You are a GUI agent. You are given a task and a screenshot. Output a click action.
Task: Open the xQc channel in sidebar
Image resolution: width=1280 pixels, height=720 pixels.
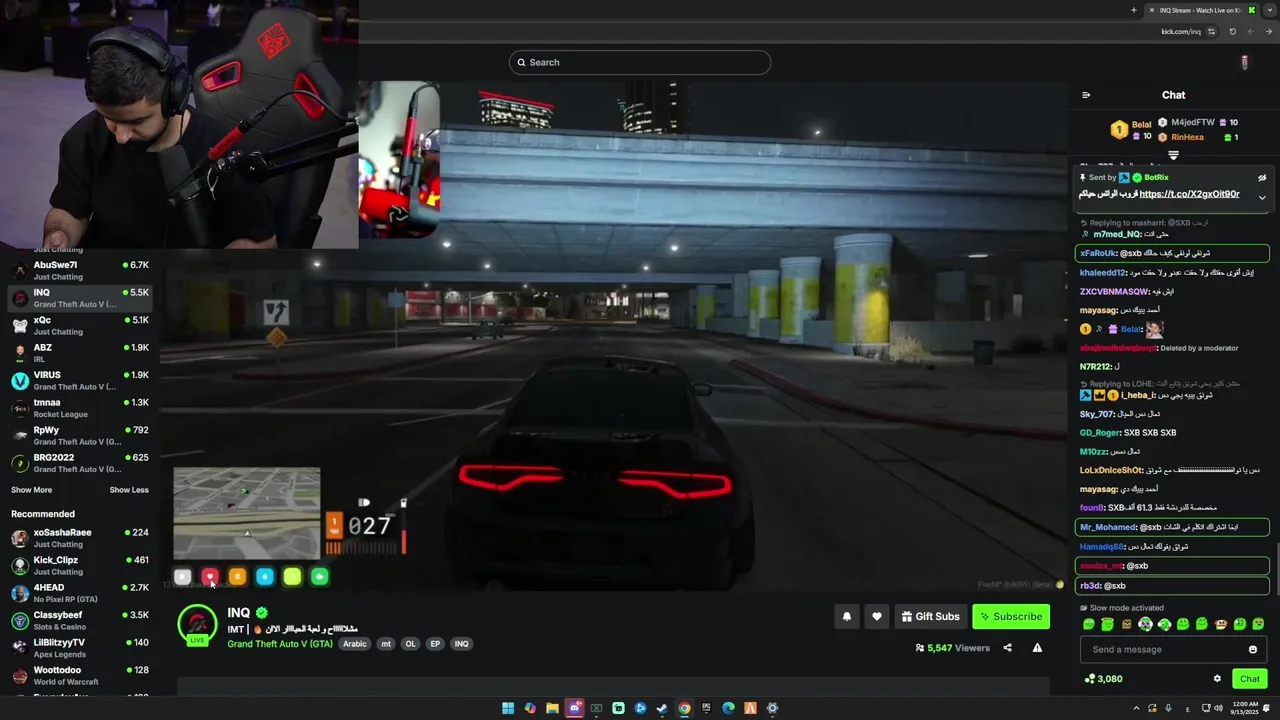80,325
